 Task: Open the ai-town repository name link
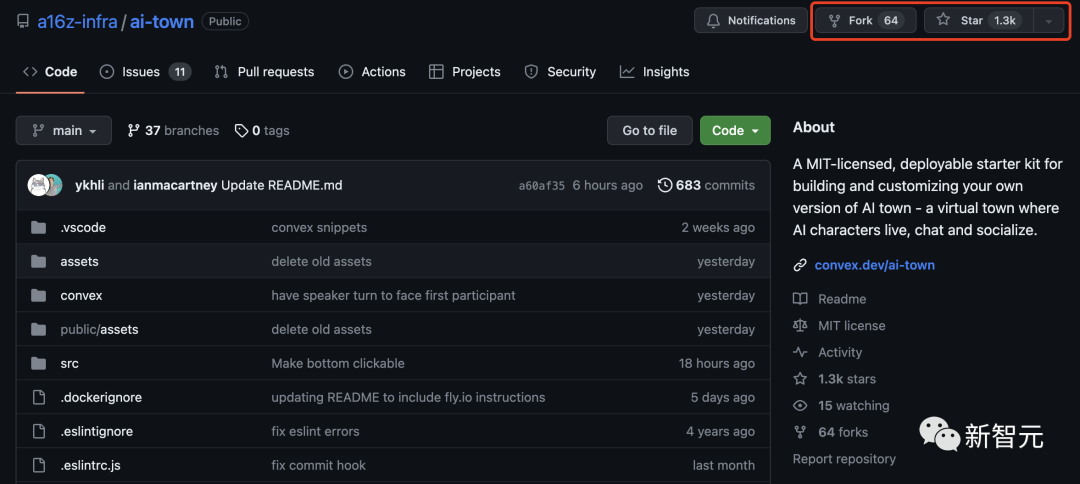[x=162, y=21]
